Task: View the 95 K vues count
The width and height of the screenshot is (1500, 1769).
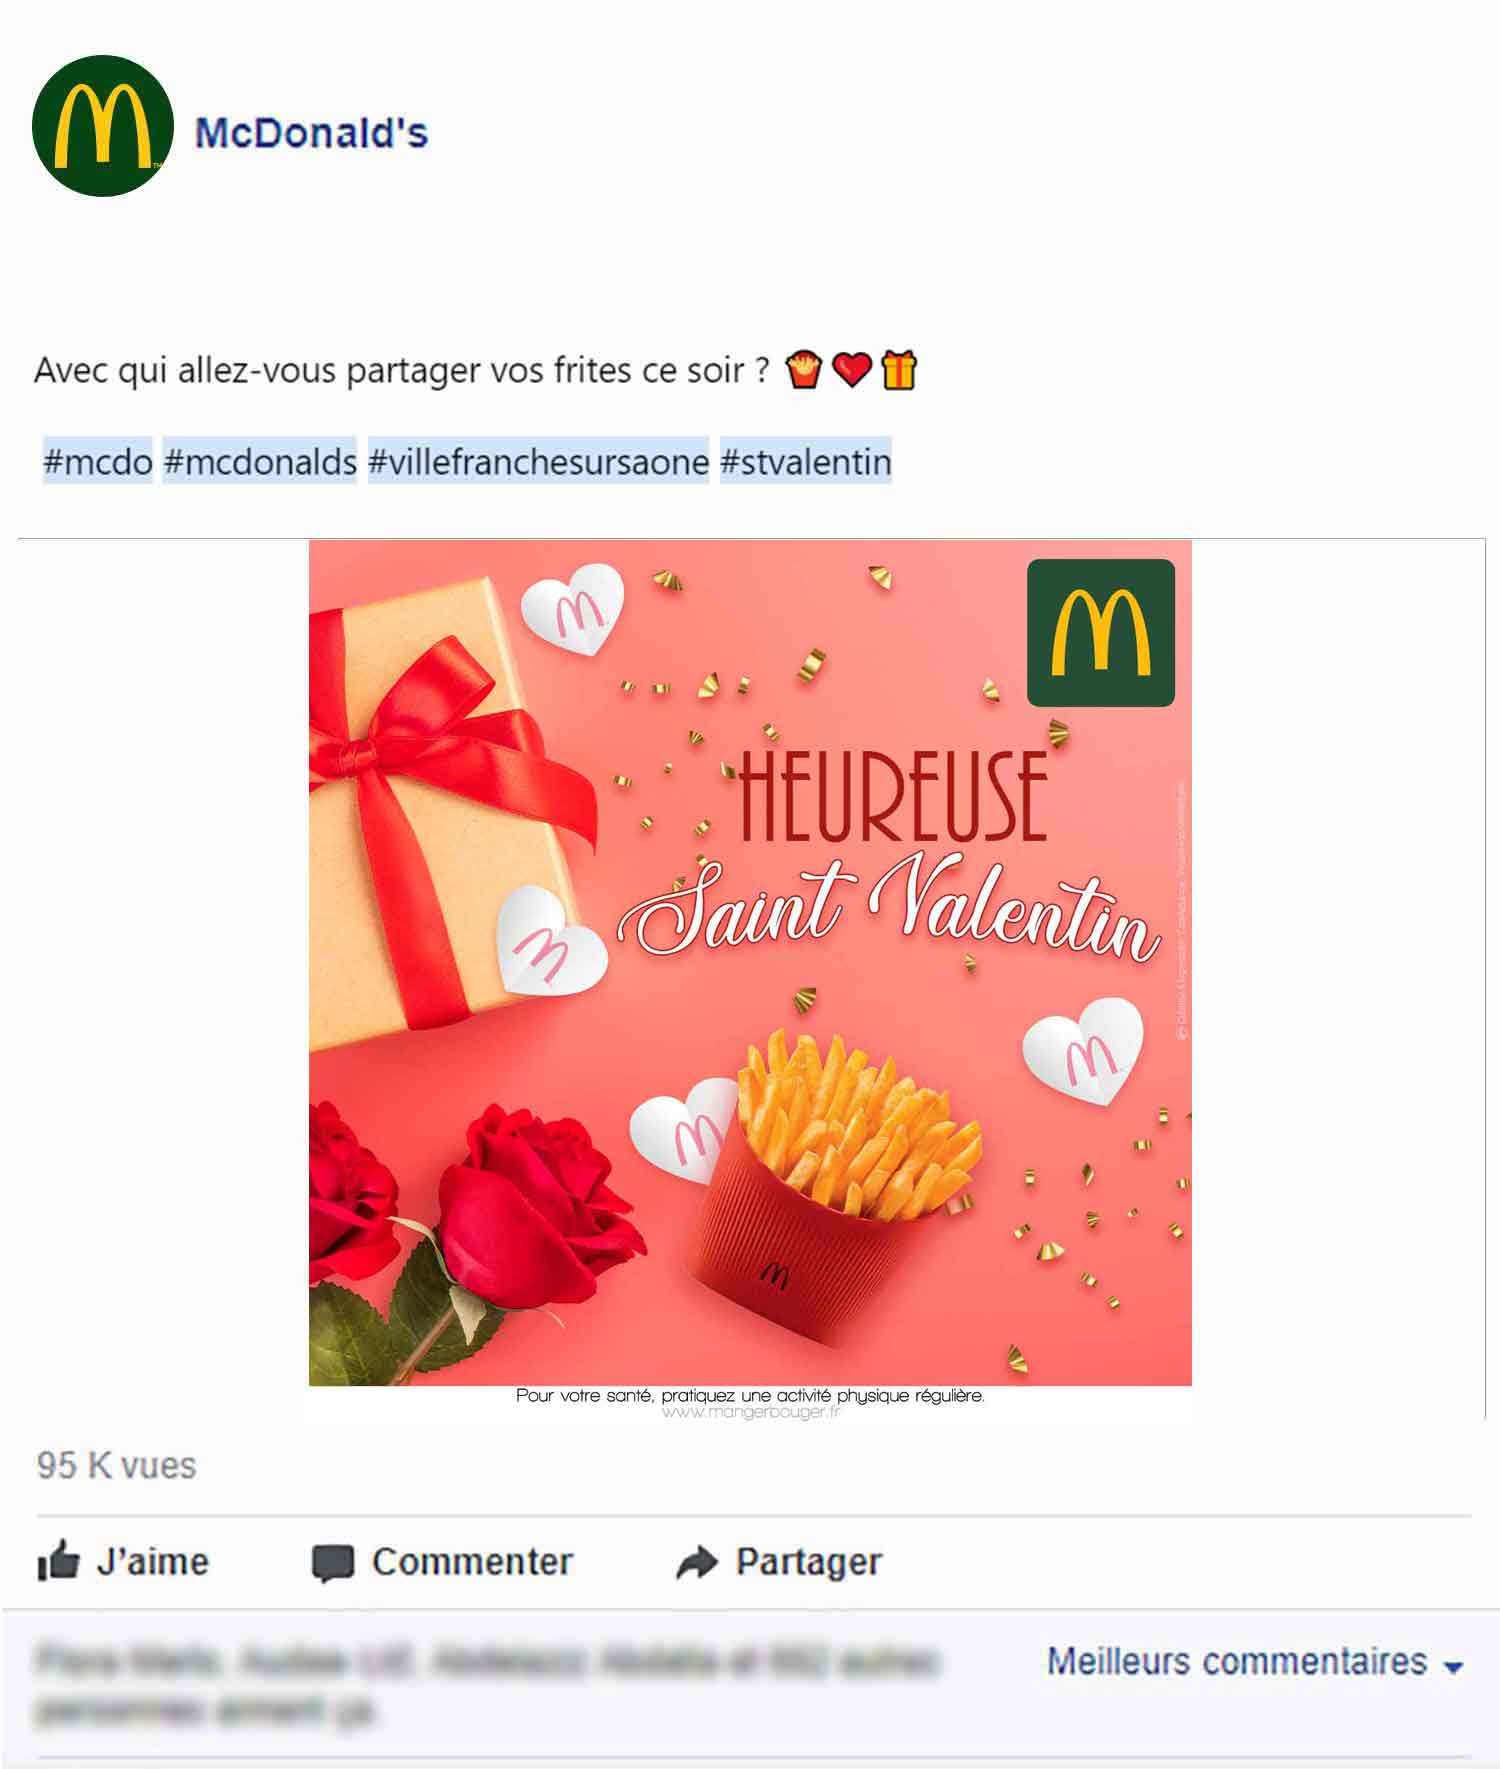Action: pos(116,1466)
